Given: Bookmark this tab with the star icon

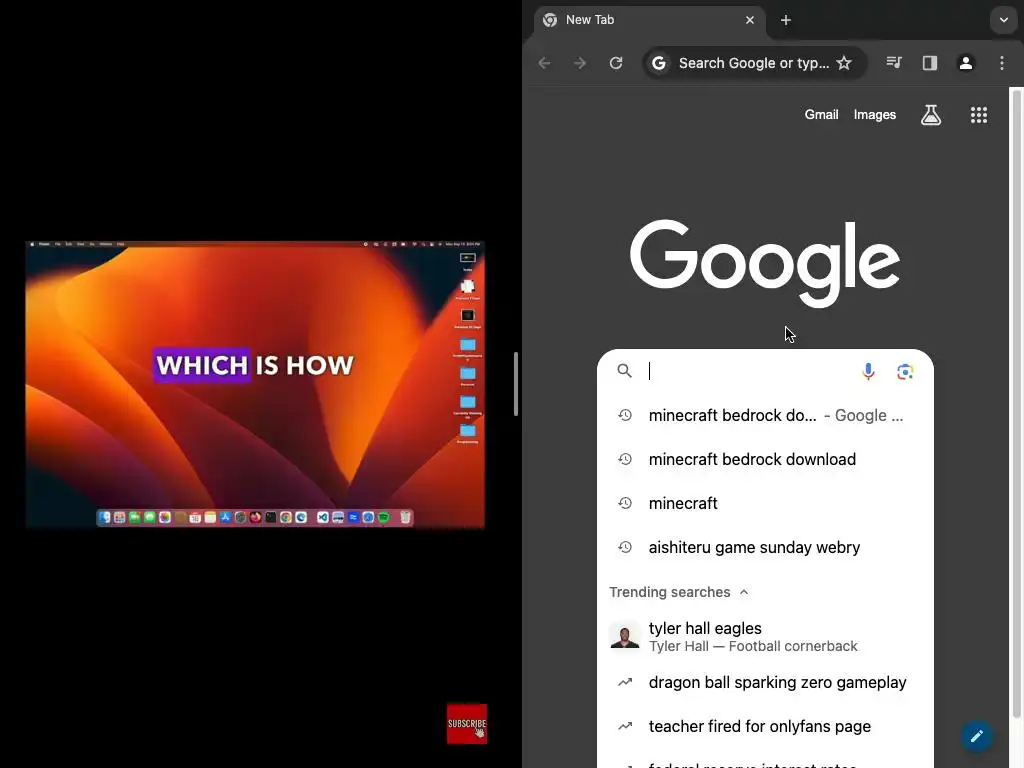Looking at the screenshot, I should [x=844, y=63].
